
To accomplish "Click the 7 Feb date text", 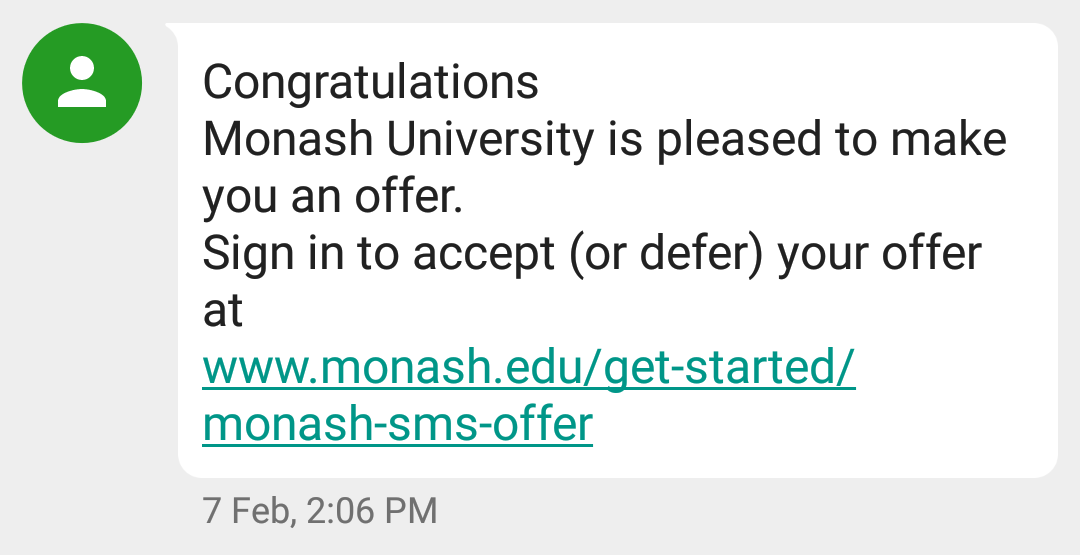I will 248,512.
